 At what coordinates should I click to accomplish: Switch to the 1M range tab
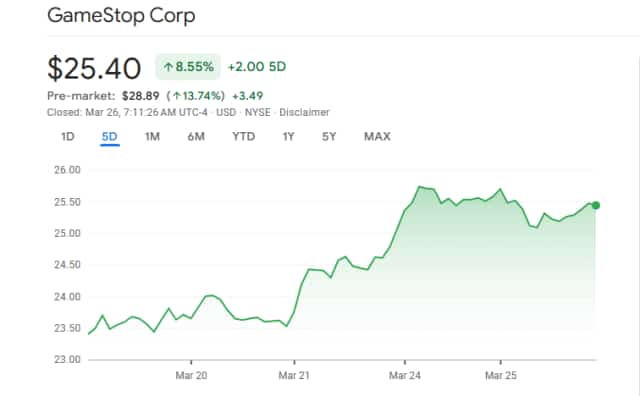152,136
